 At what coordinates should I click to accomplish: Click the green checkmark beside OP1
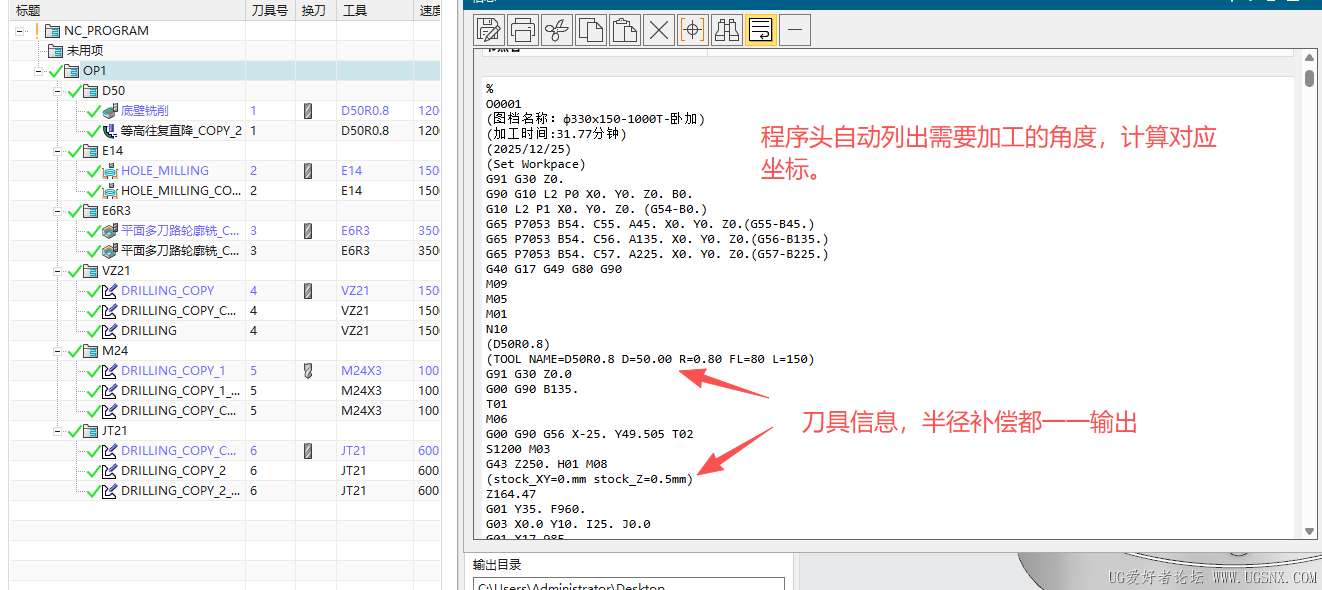[55, 70]
